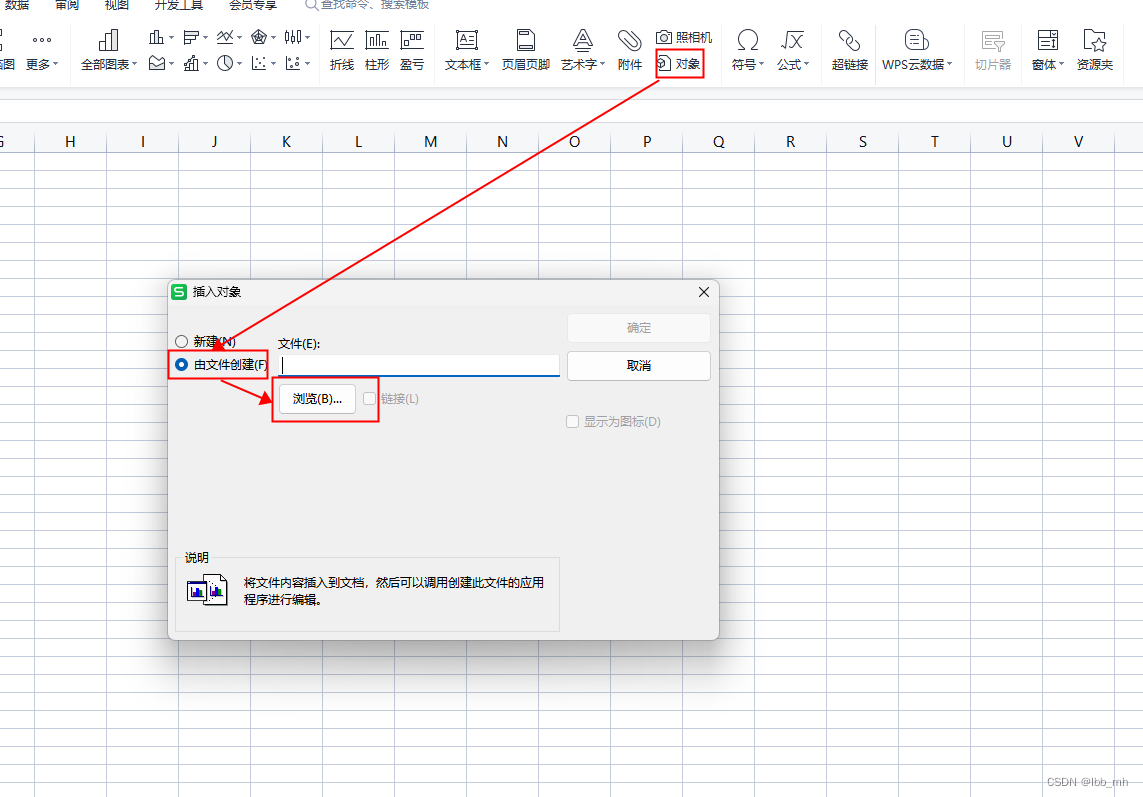Insert a 公式 equation
Image resolution: width=1143 pixels, height=797 pixels.
(793, 50)
